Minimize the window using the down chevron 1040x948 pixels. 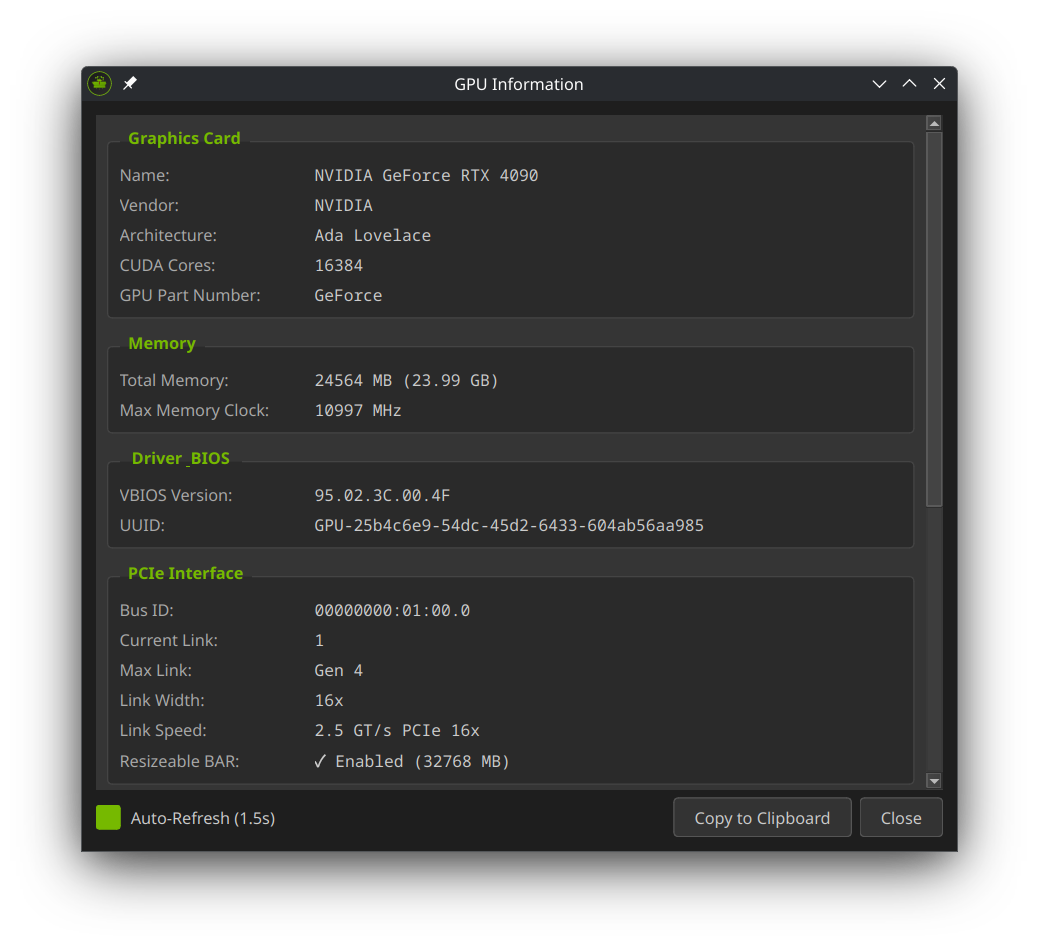pyautogui.click(x=879, y=84)
